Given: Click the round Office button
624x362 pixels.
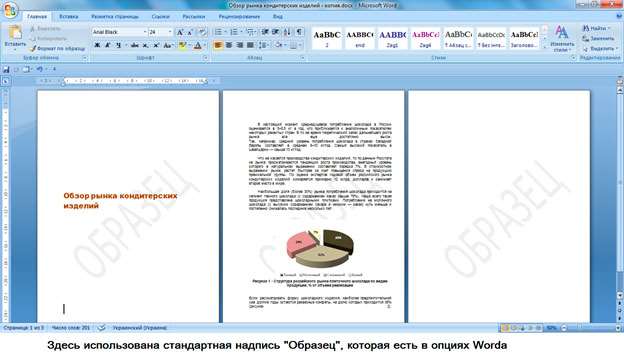Looking at the screenshot, I should tap(10, 10).
